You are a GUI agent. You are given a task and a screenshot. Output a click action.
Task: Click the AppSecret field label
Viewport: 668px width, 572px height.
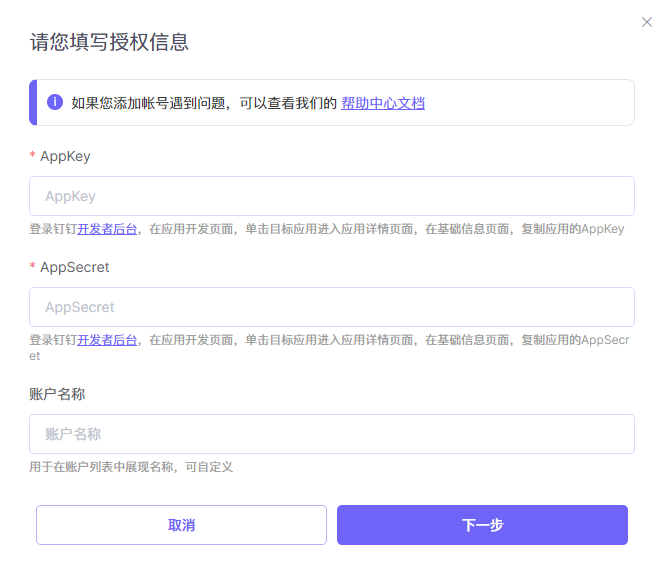75,267
